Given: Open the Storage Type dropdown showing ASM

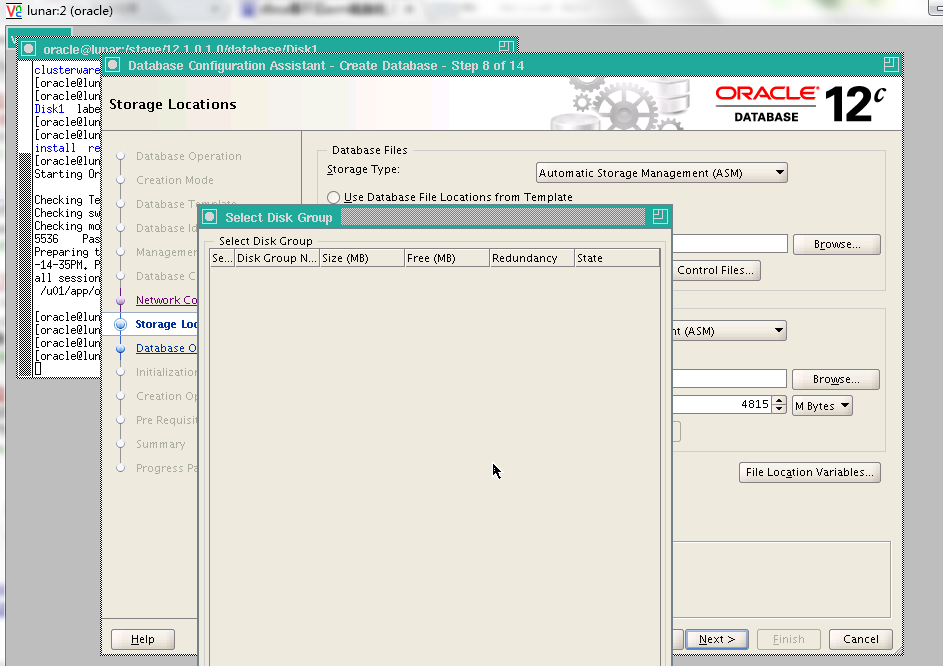Looking at the screenshot, I should [661, 173].
